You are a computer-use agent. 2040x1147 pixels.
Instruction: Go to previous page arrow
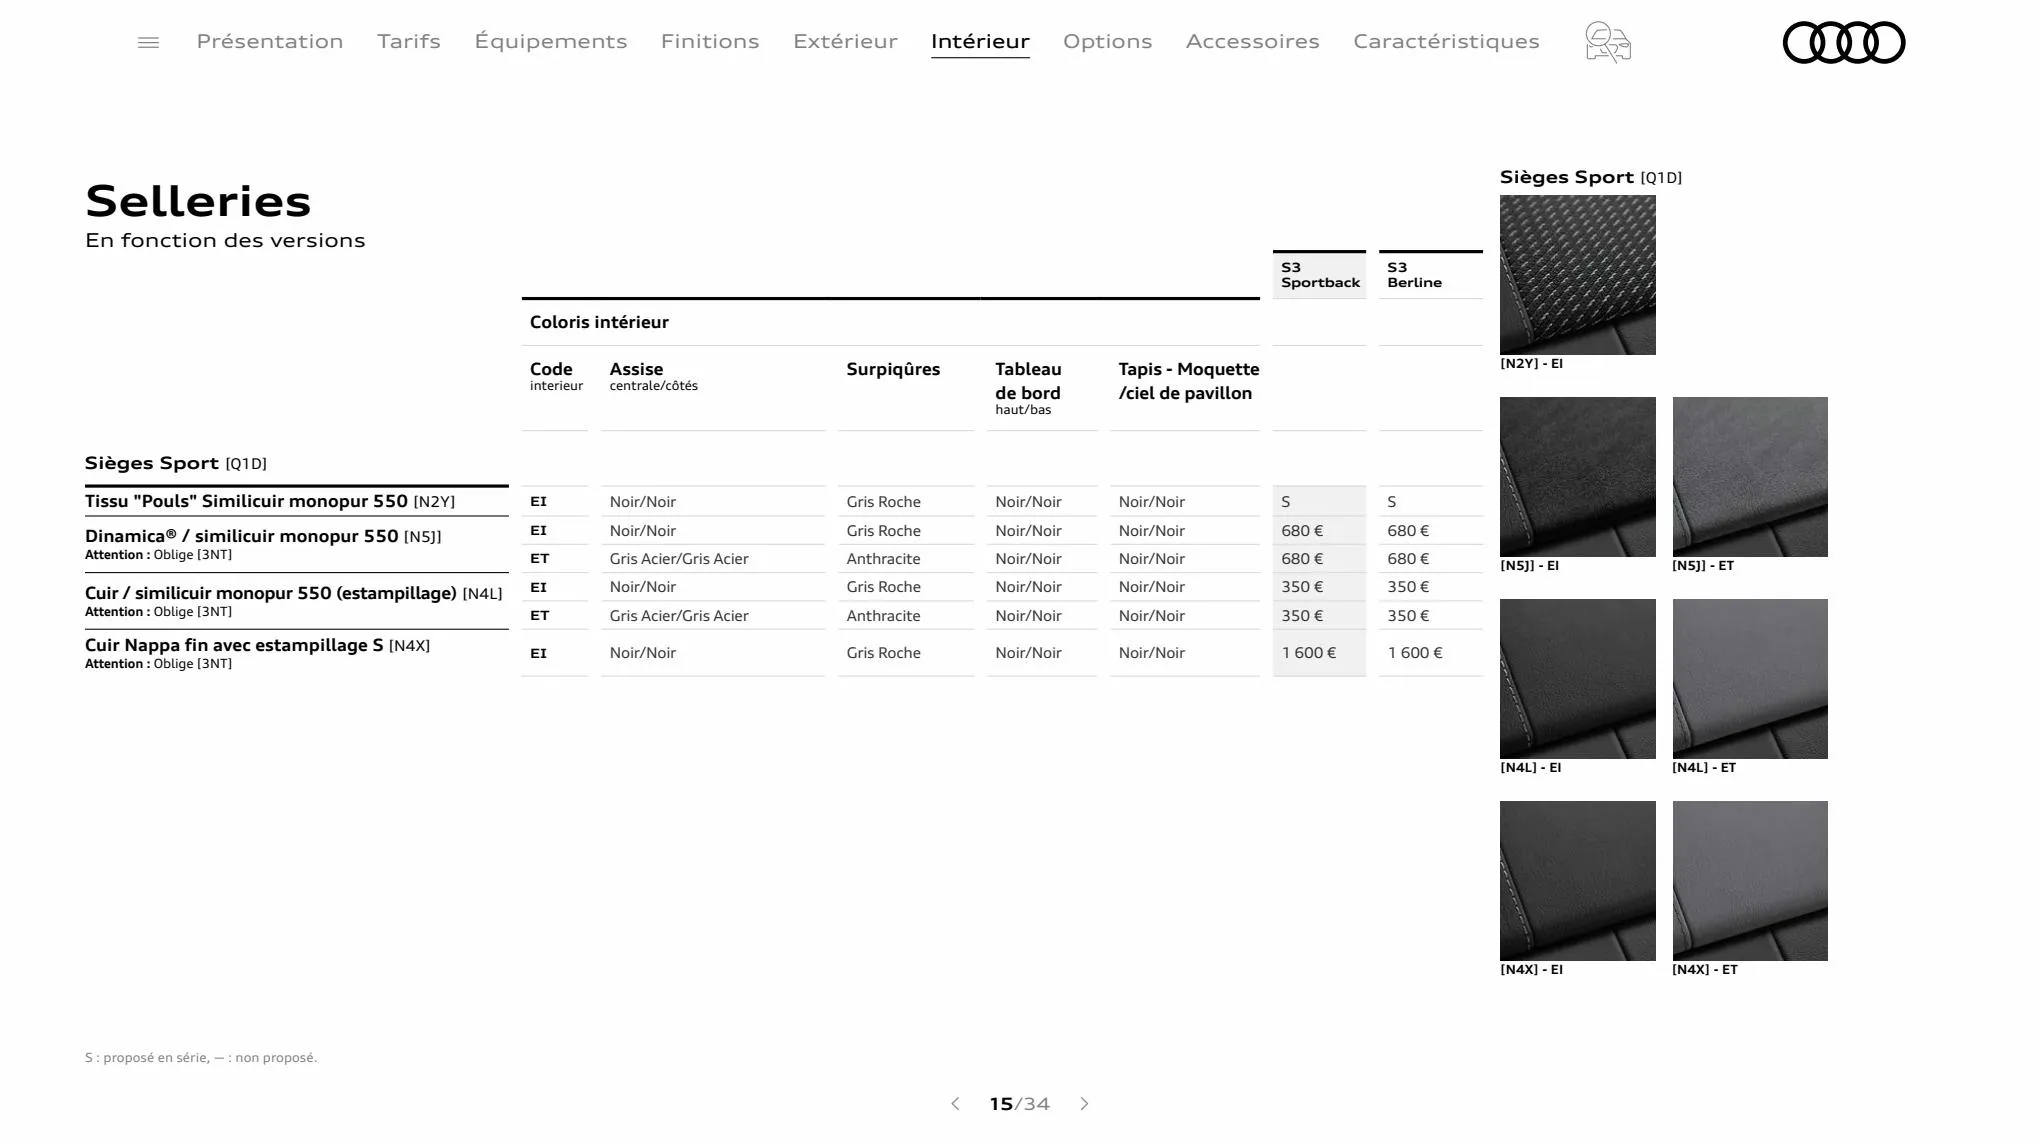(x=955, y=1104)
